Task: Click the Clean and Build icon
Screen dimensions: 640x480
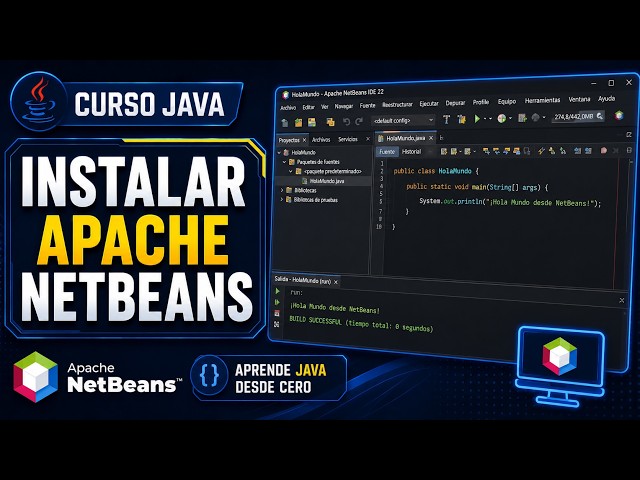Action: (462, 119)
